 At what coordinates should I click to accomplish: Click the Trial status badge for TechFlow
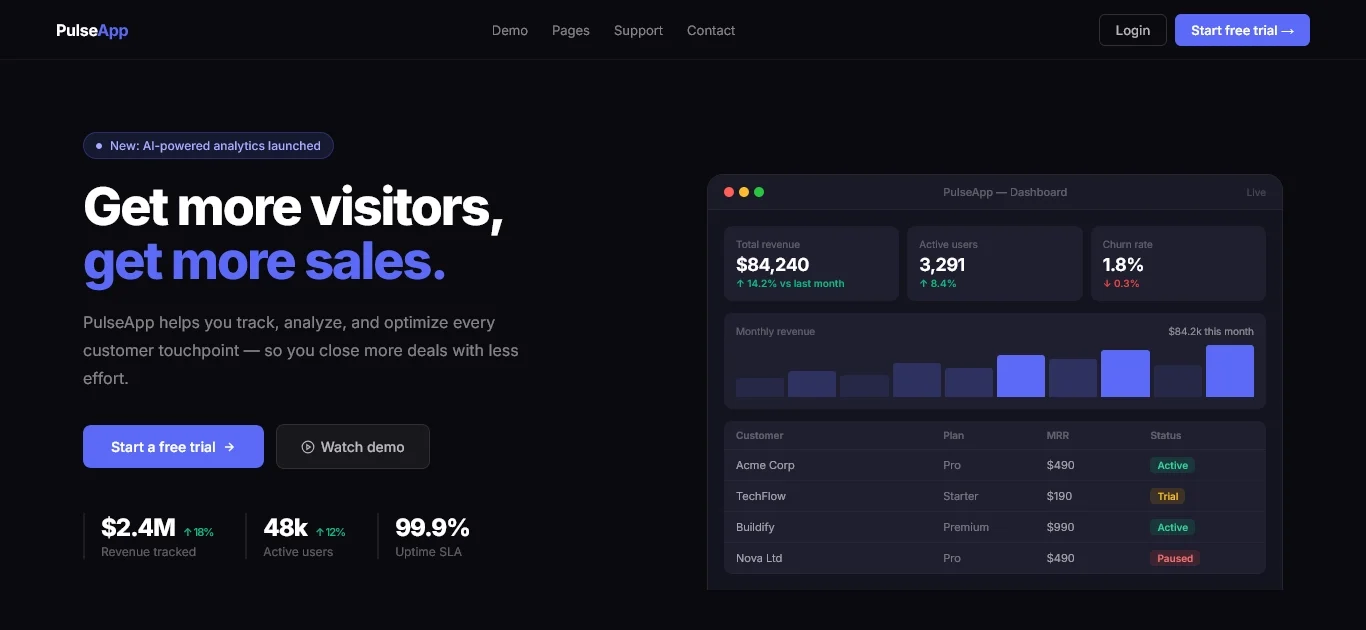coord(1168,496)
